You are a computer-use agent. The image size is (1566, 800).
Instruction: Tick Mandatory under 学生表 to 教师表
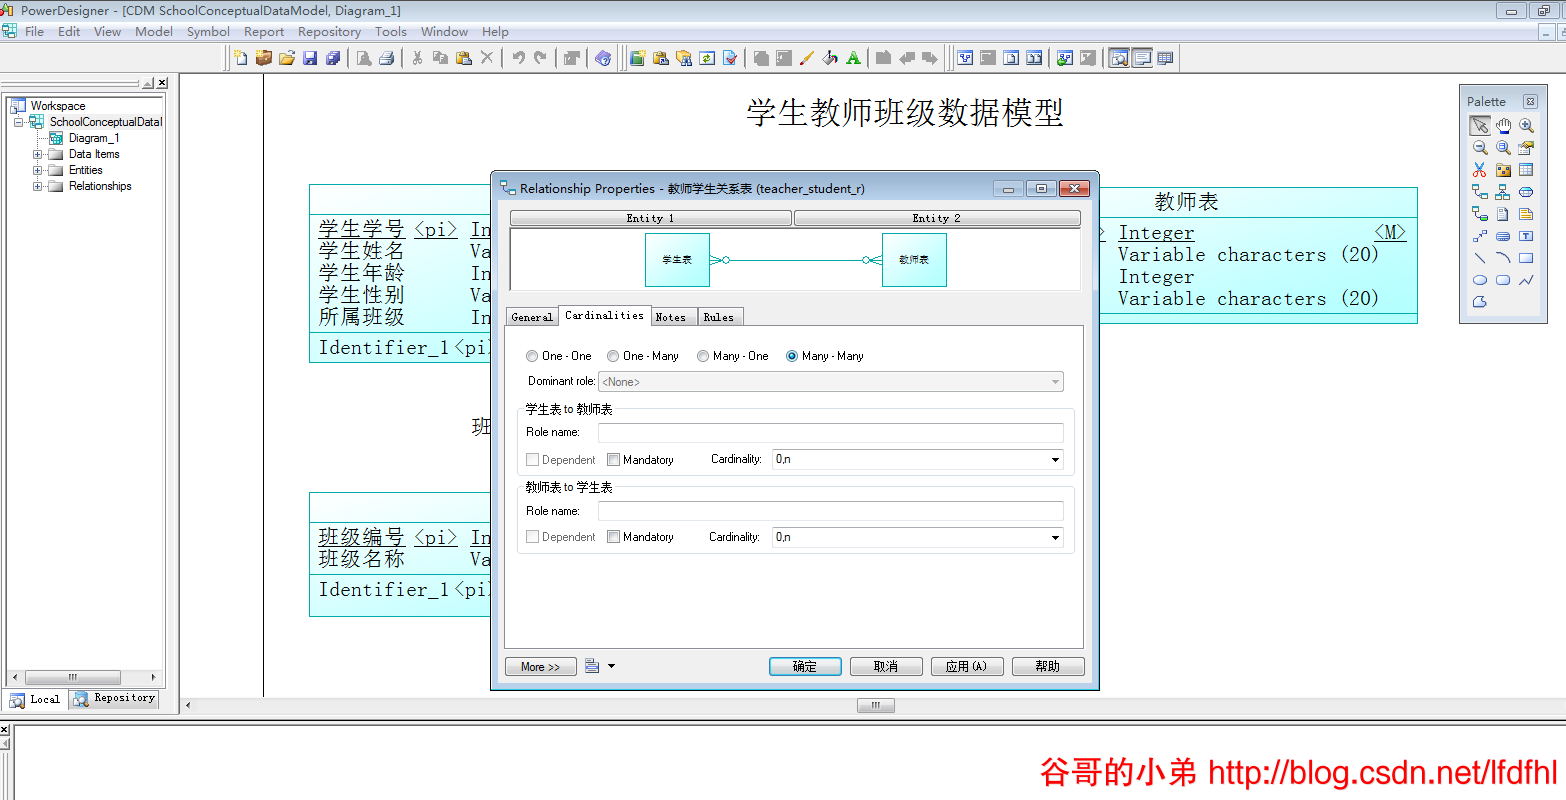(x=614, y=460)
